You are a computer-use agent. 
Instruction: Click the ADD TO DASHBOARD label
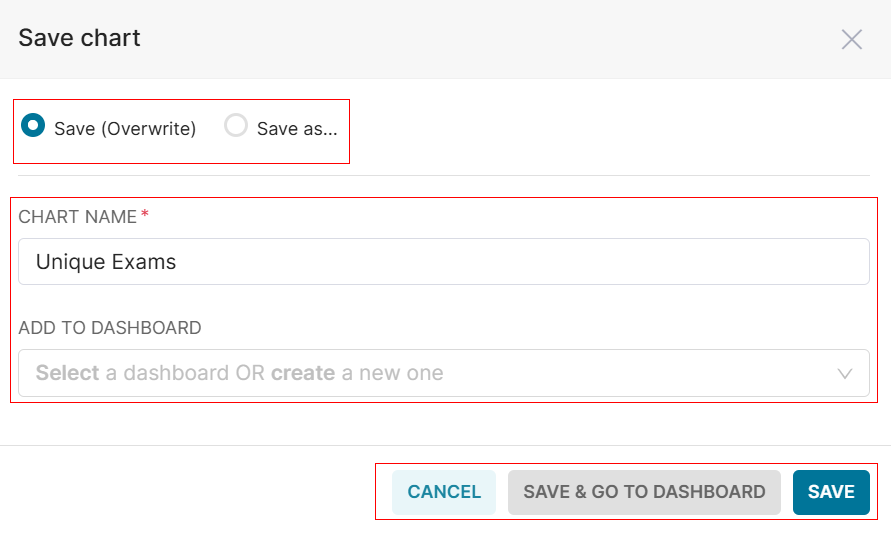(110, 328)
